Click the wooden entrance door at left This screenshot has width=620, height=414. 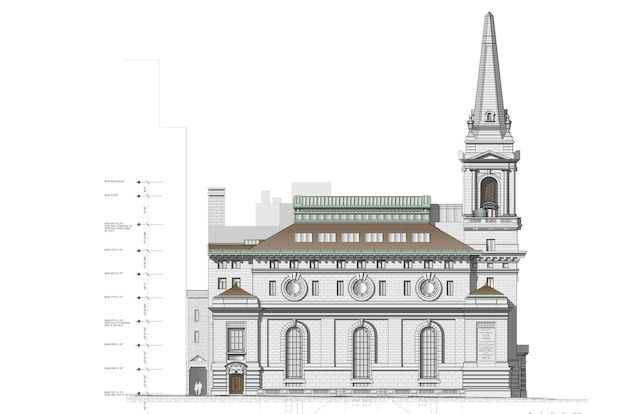click(x=236, y=383)
